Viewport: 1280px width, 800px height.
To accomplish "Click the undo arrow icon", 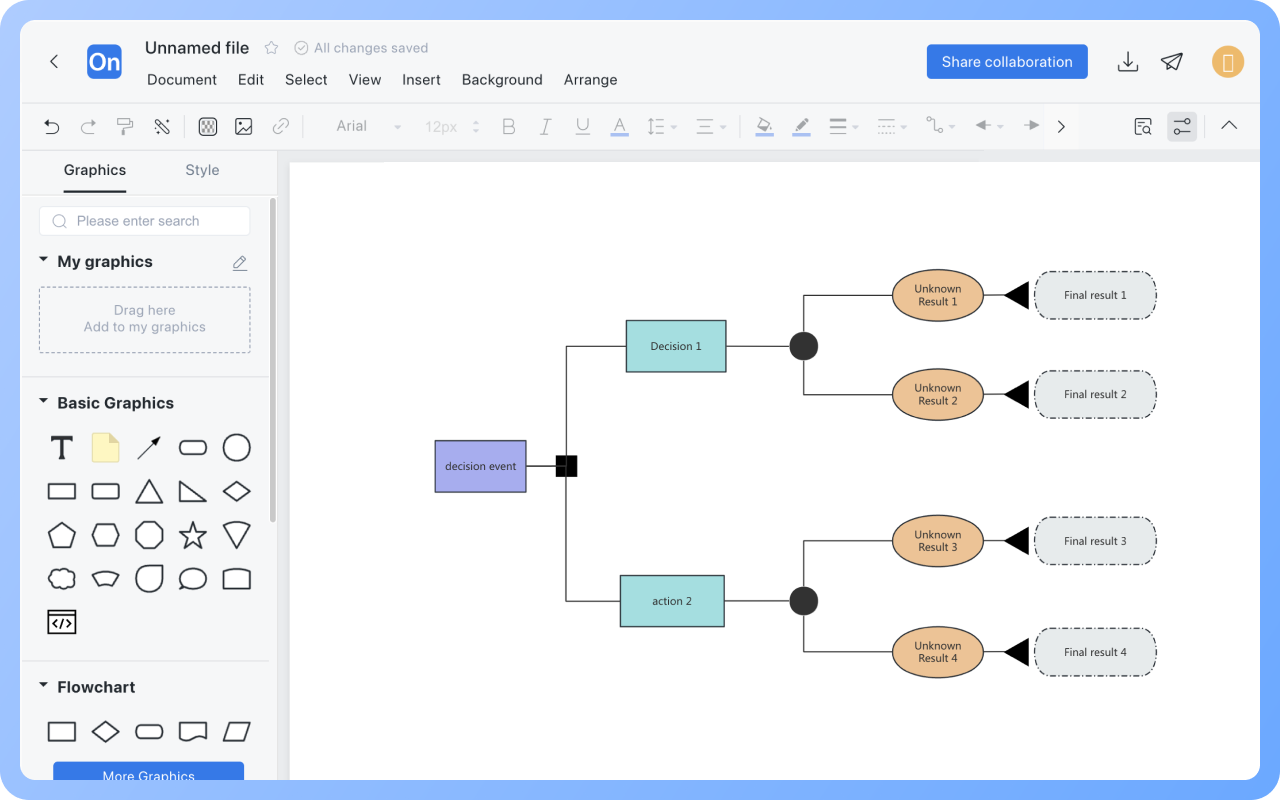I will click(x=52, y=126).
